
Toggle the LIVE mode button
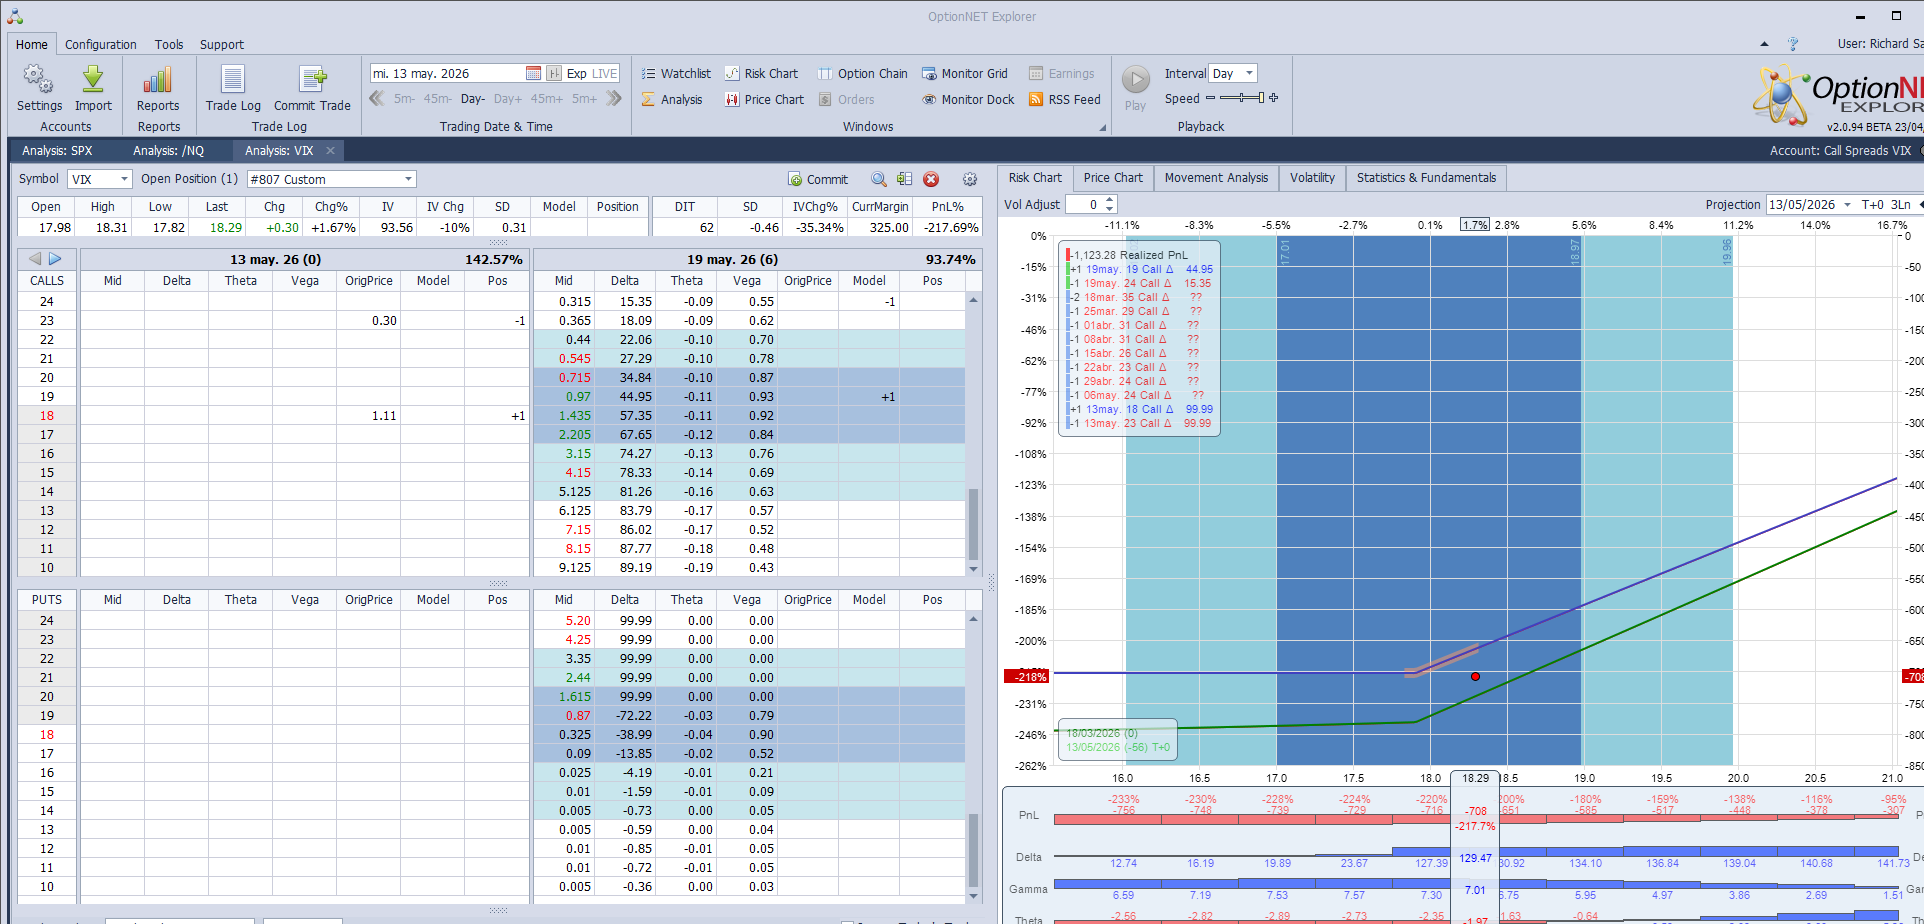click(605, 73)
